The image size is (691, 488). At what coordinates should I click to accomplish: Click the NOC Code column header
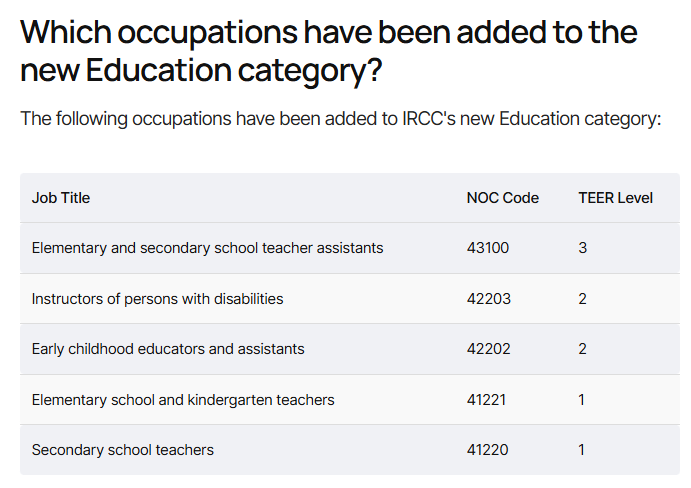point(503,198)
